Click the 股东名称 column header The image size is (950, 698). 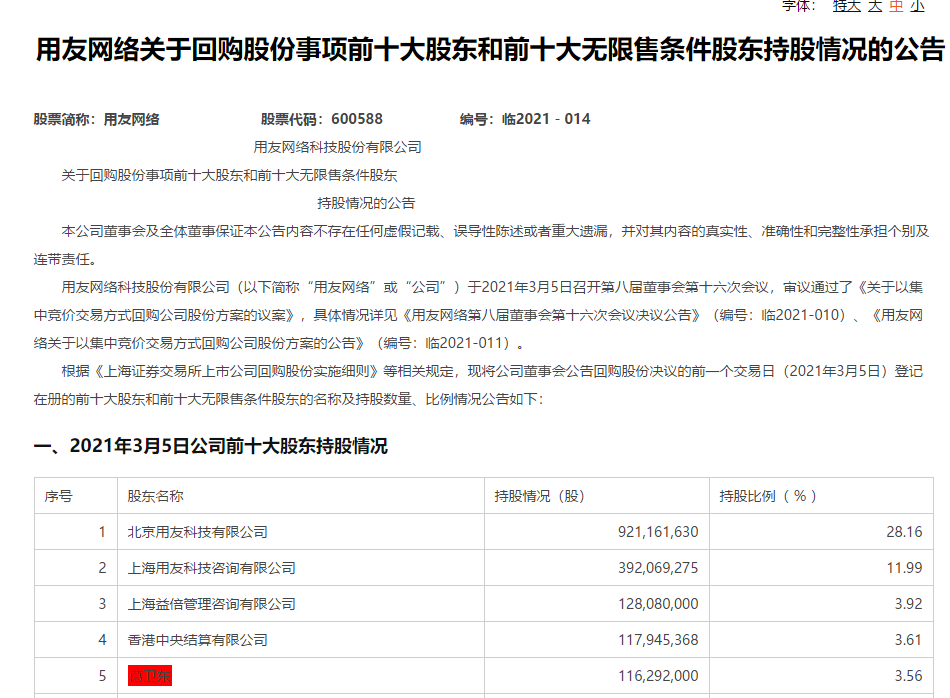[155, 496]
